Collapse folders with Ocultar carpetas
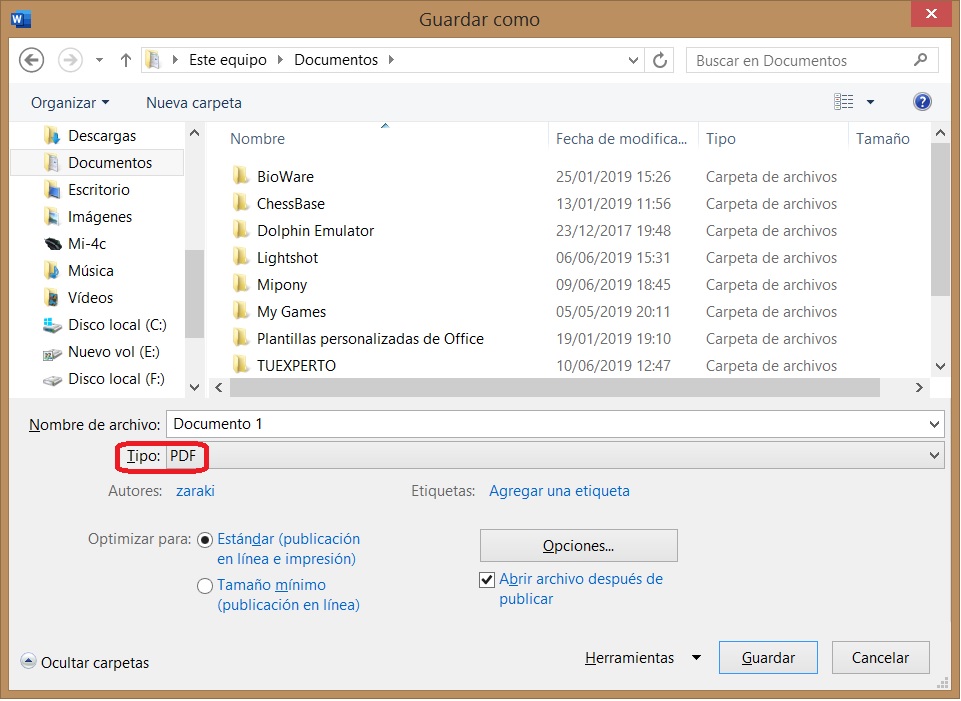This screenshot has height=701, width=961. pos(85,662)
